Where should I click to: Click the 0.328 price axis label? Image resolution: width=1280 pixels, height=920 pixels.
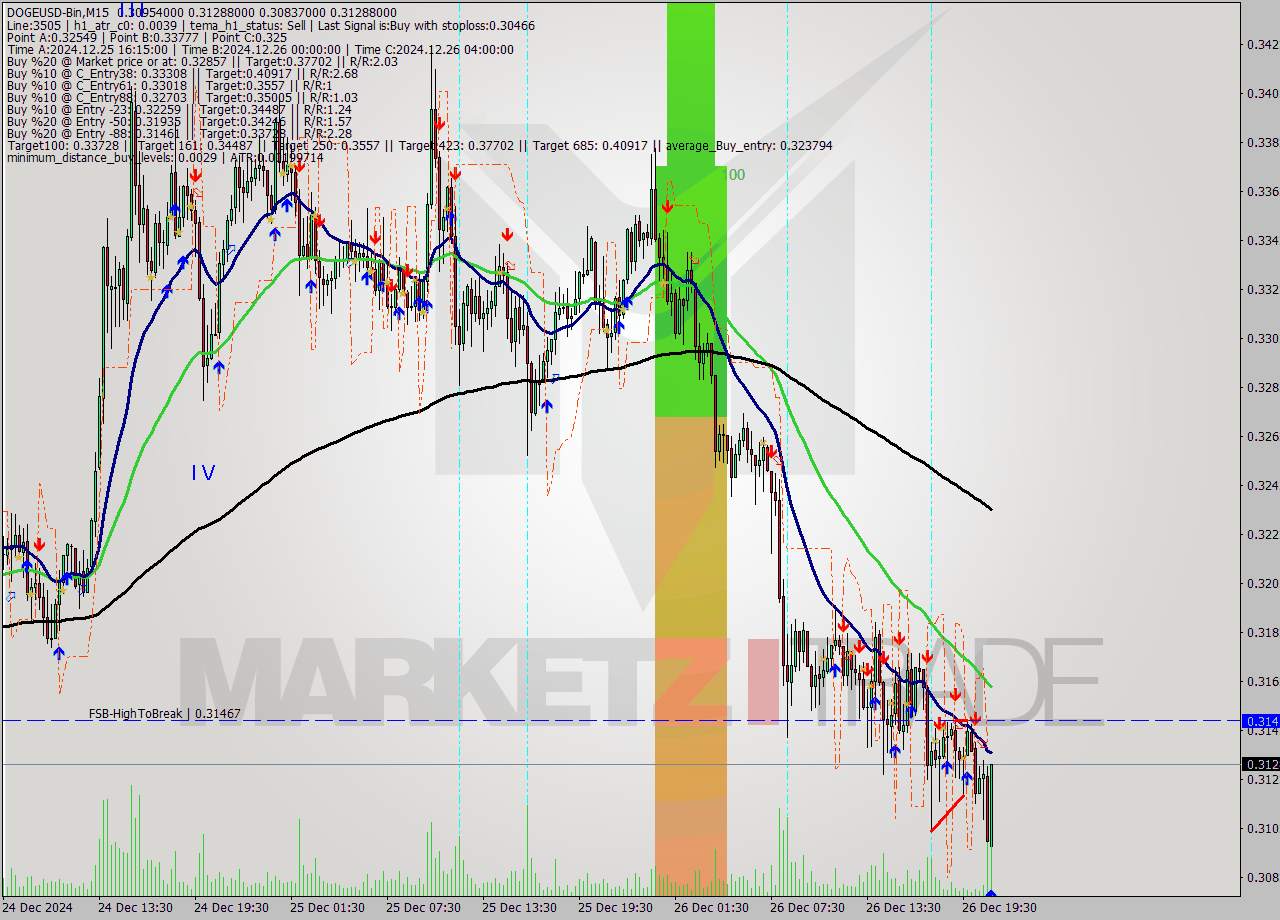click(1262, 387)
